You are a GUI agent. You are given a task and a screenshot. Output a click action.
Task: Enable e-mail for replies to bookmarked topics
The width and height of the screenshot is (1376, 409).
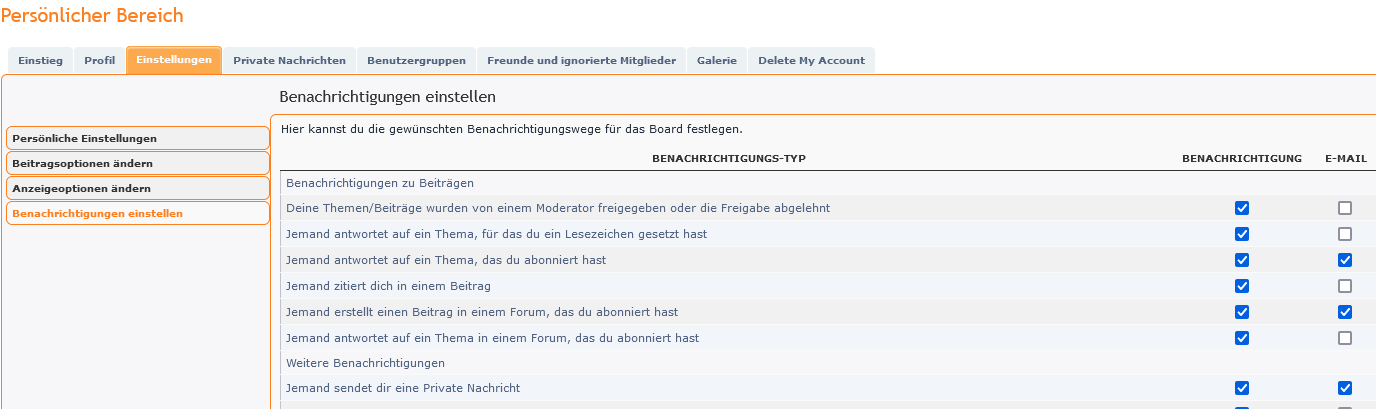(1345, 234)
